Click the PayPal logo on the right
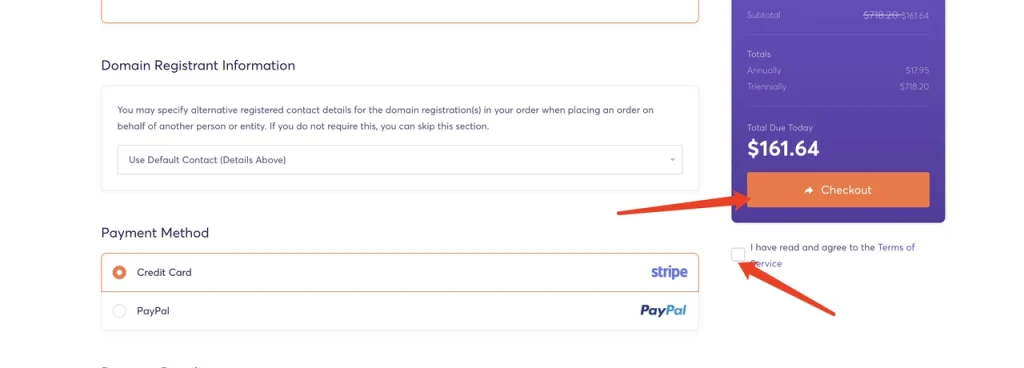Viewport: 1024px width, 368px height. coord(663,311)
